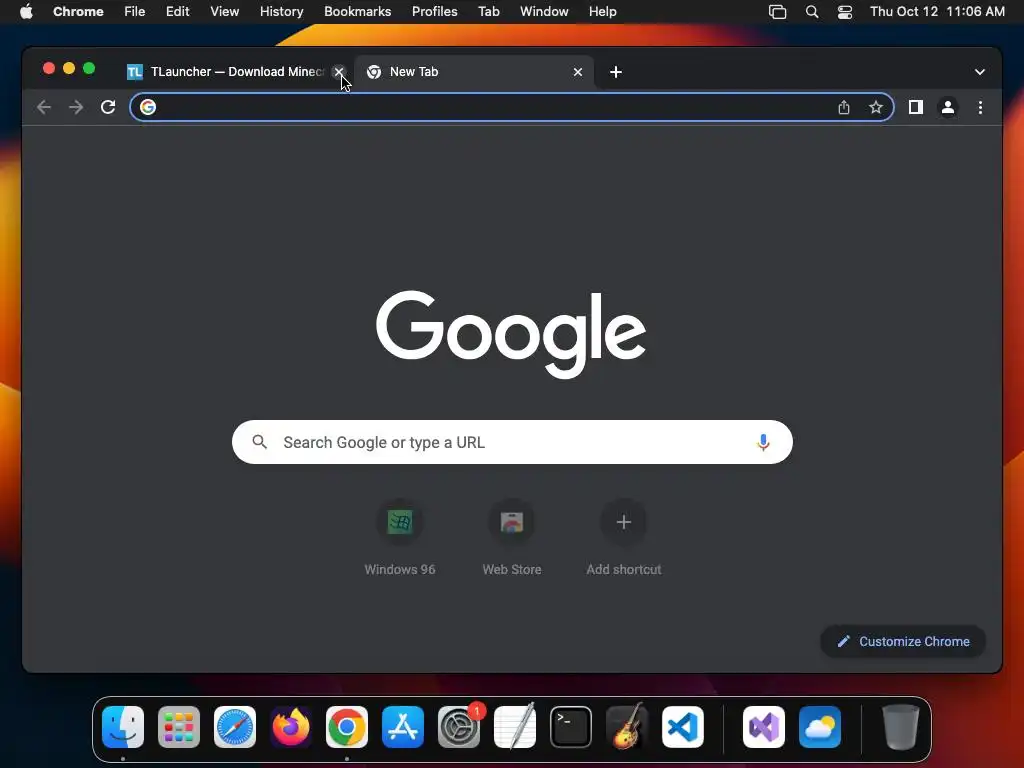Expand the tab search chevron

[x=980, y=72]
